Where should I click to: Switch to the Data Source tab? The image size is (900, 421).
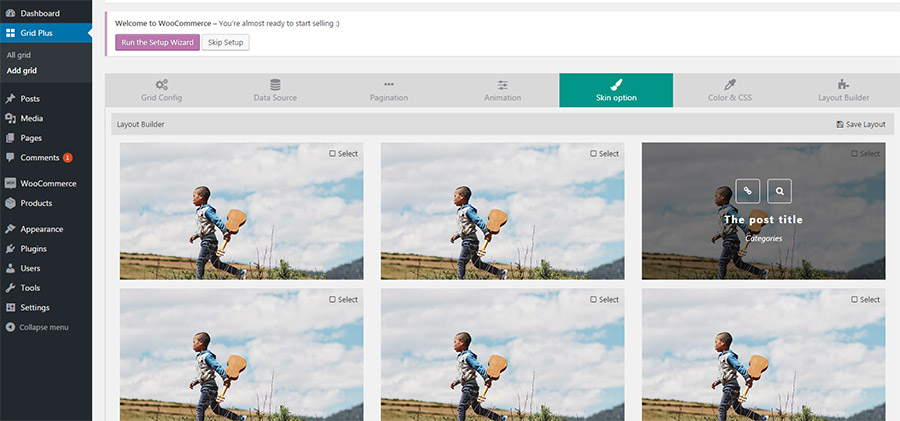[x=276, y=90]
